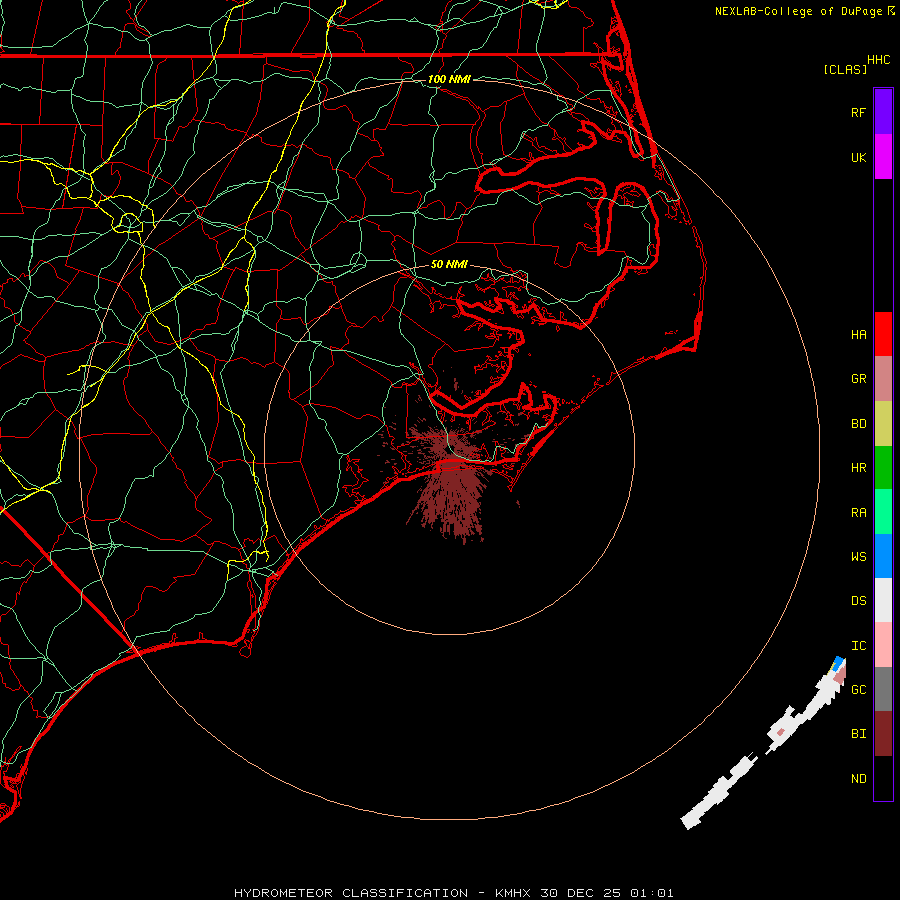Click the 'BI' legend label text

(x=858, y=734)
